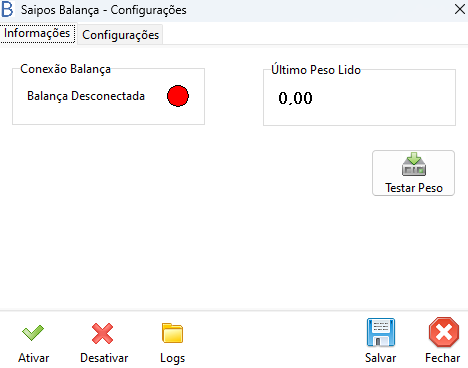Click the Fechar text label
This screenshot has width=468, height=368.
coord(443,358)
